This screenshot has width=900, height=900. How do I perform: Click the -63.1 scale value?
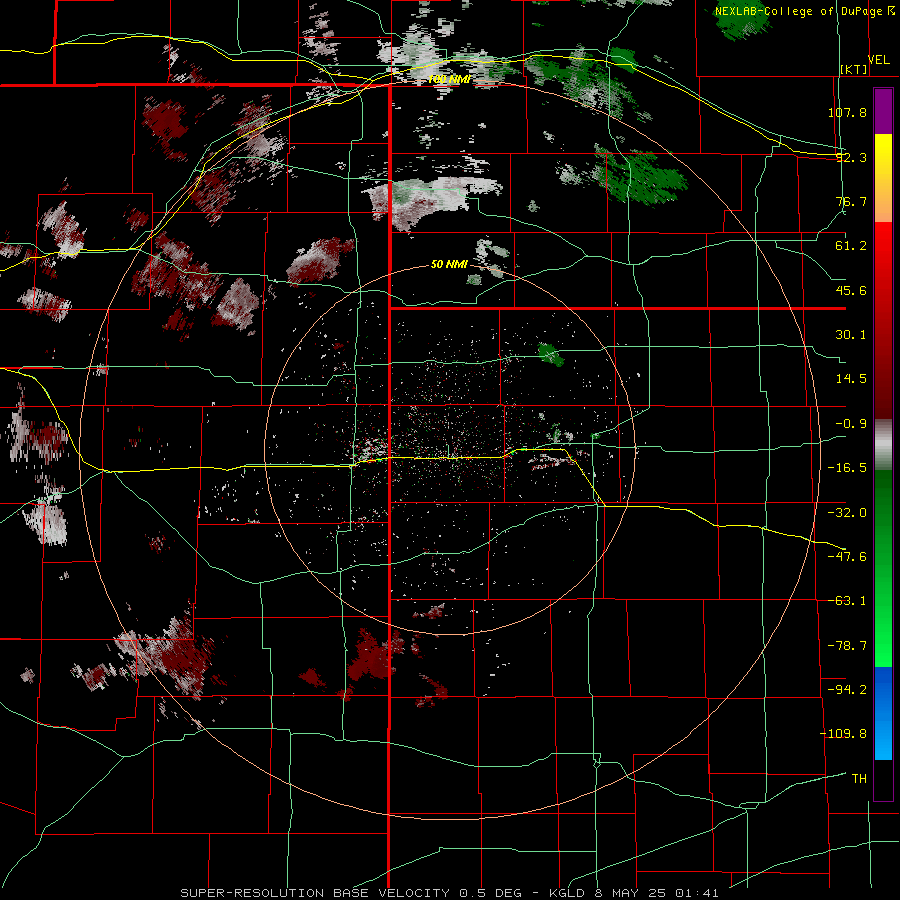pos(847,601)
